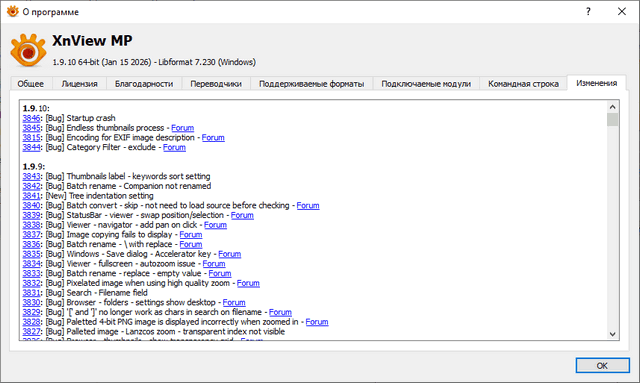Click the XnView MP logo icon
Viewport: 640px width, 383px height.
tap(28, 51)
